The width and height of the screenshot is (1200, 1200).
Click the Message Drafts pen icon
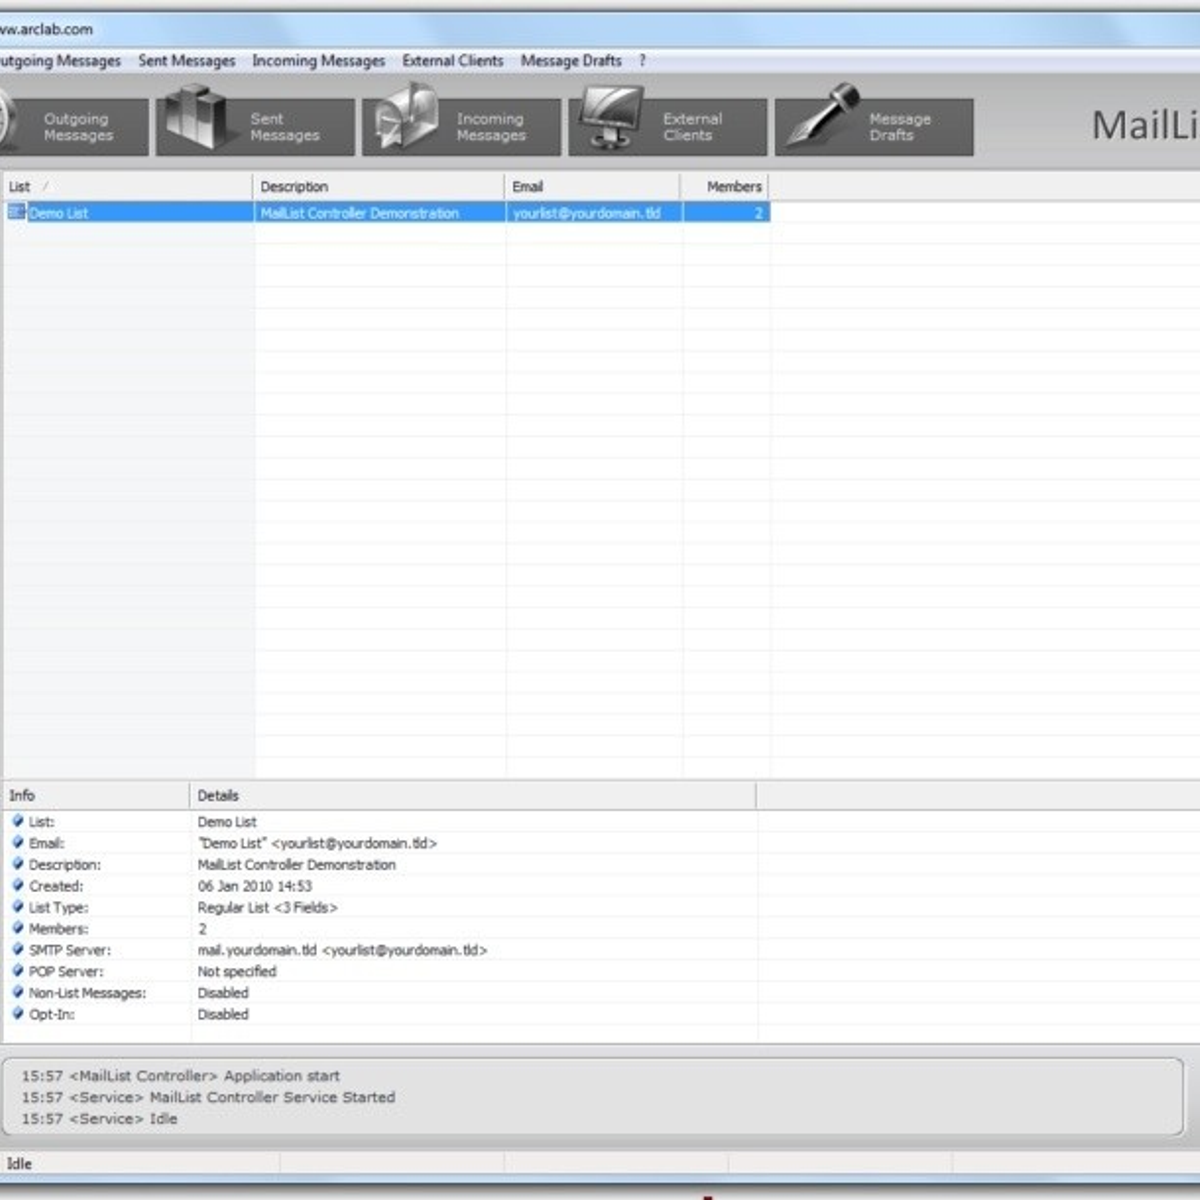coord(820,117)
